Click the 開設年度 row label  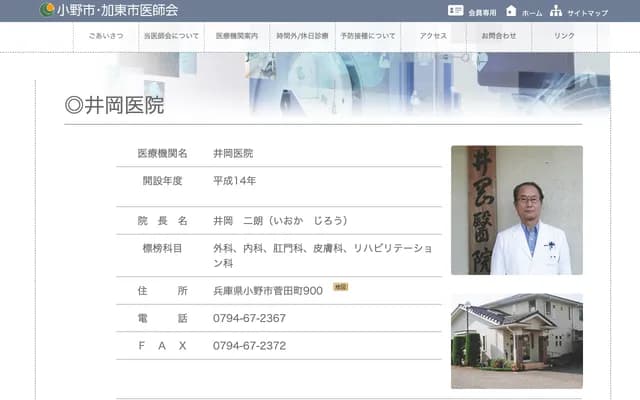tap(162, 181)
